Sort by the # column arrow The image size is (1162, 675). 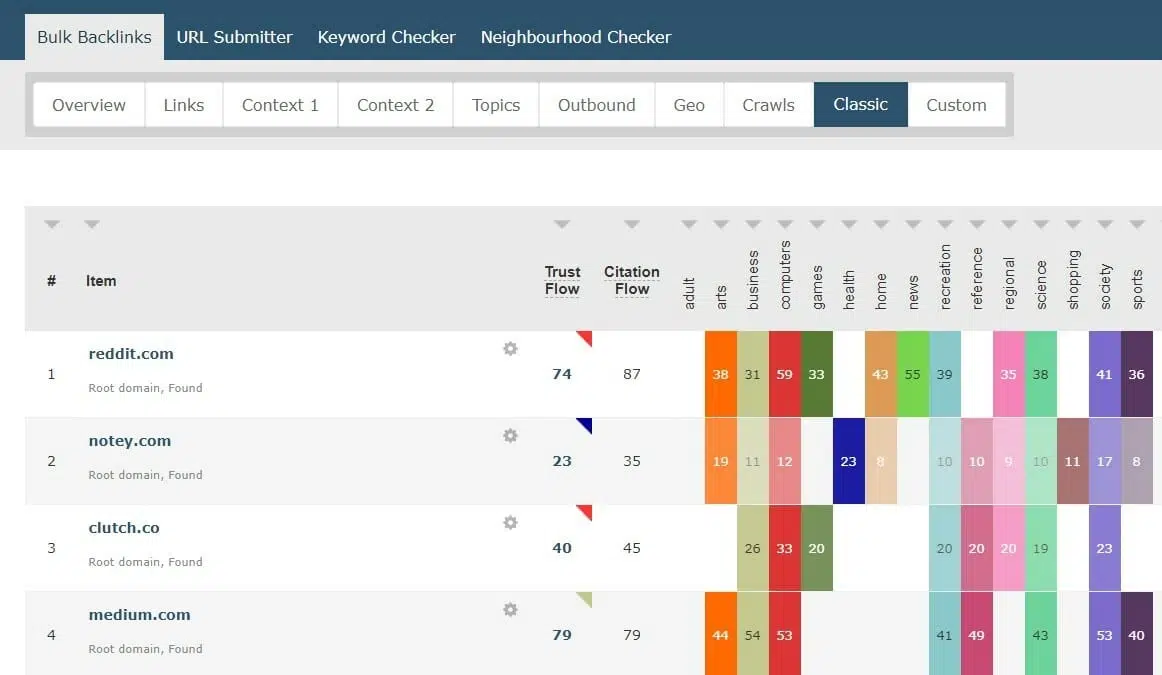[51, 224]
